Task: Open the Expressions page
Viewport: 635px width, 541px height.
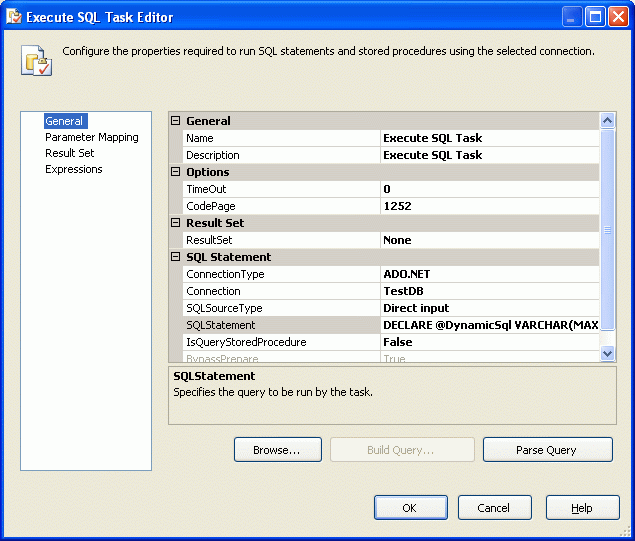Action: coord(74,169)
